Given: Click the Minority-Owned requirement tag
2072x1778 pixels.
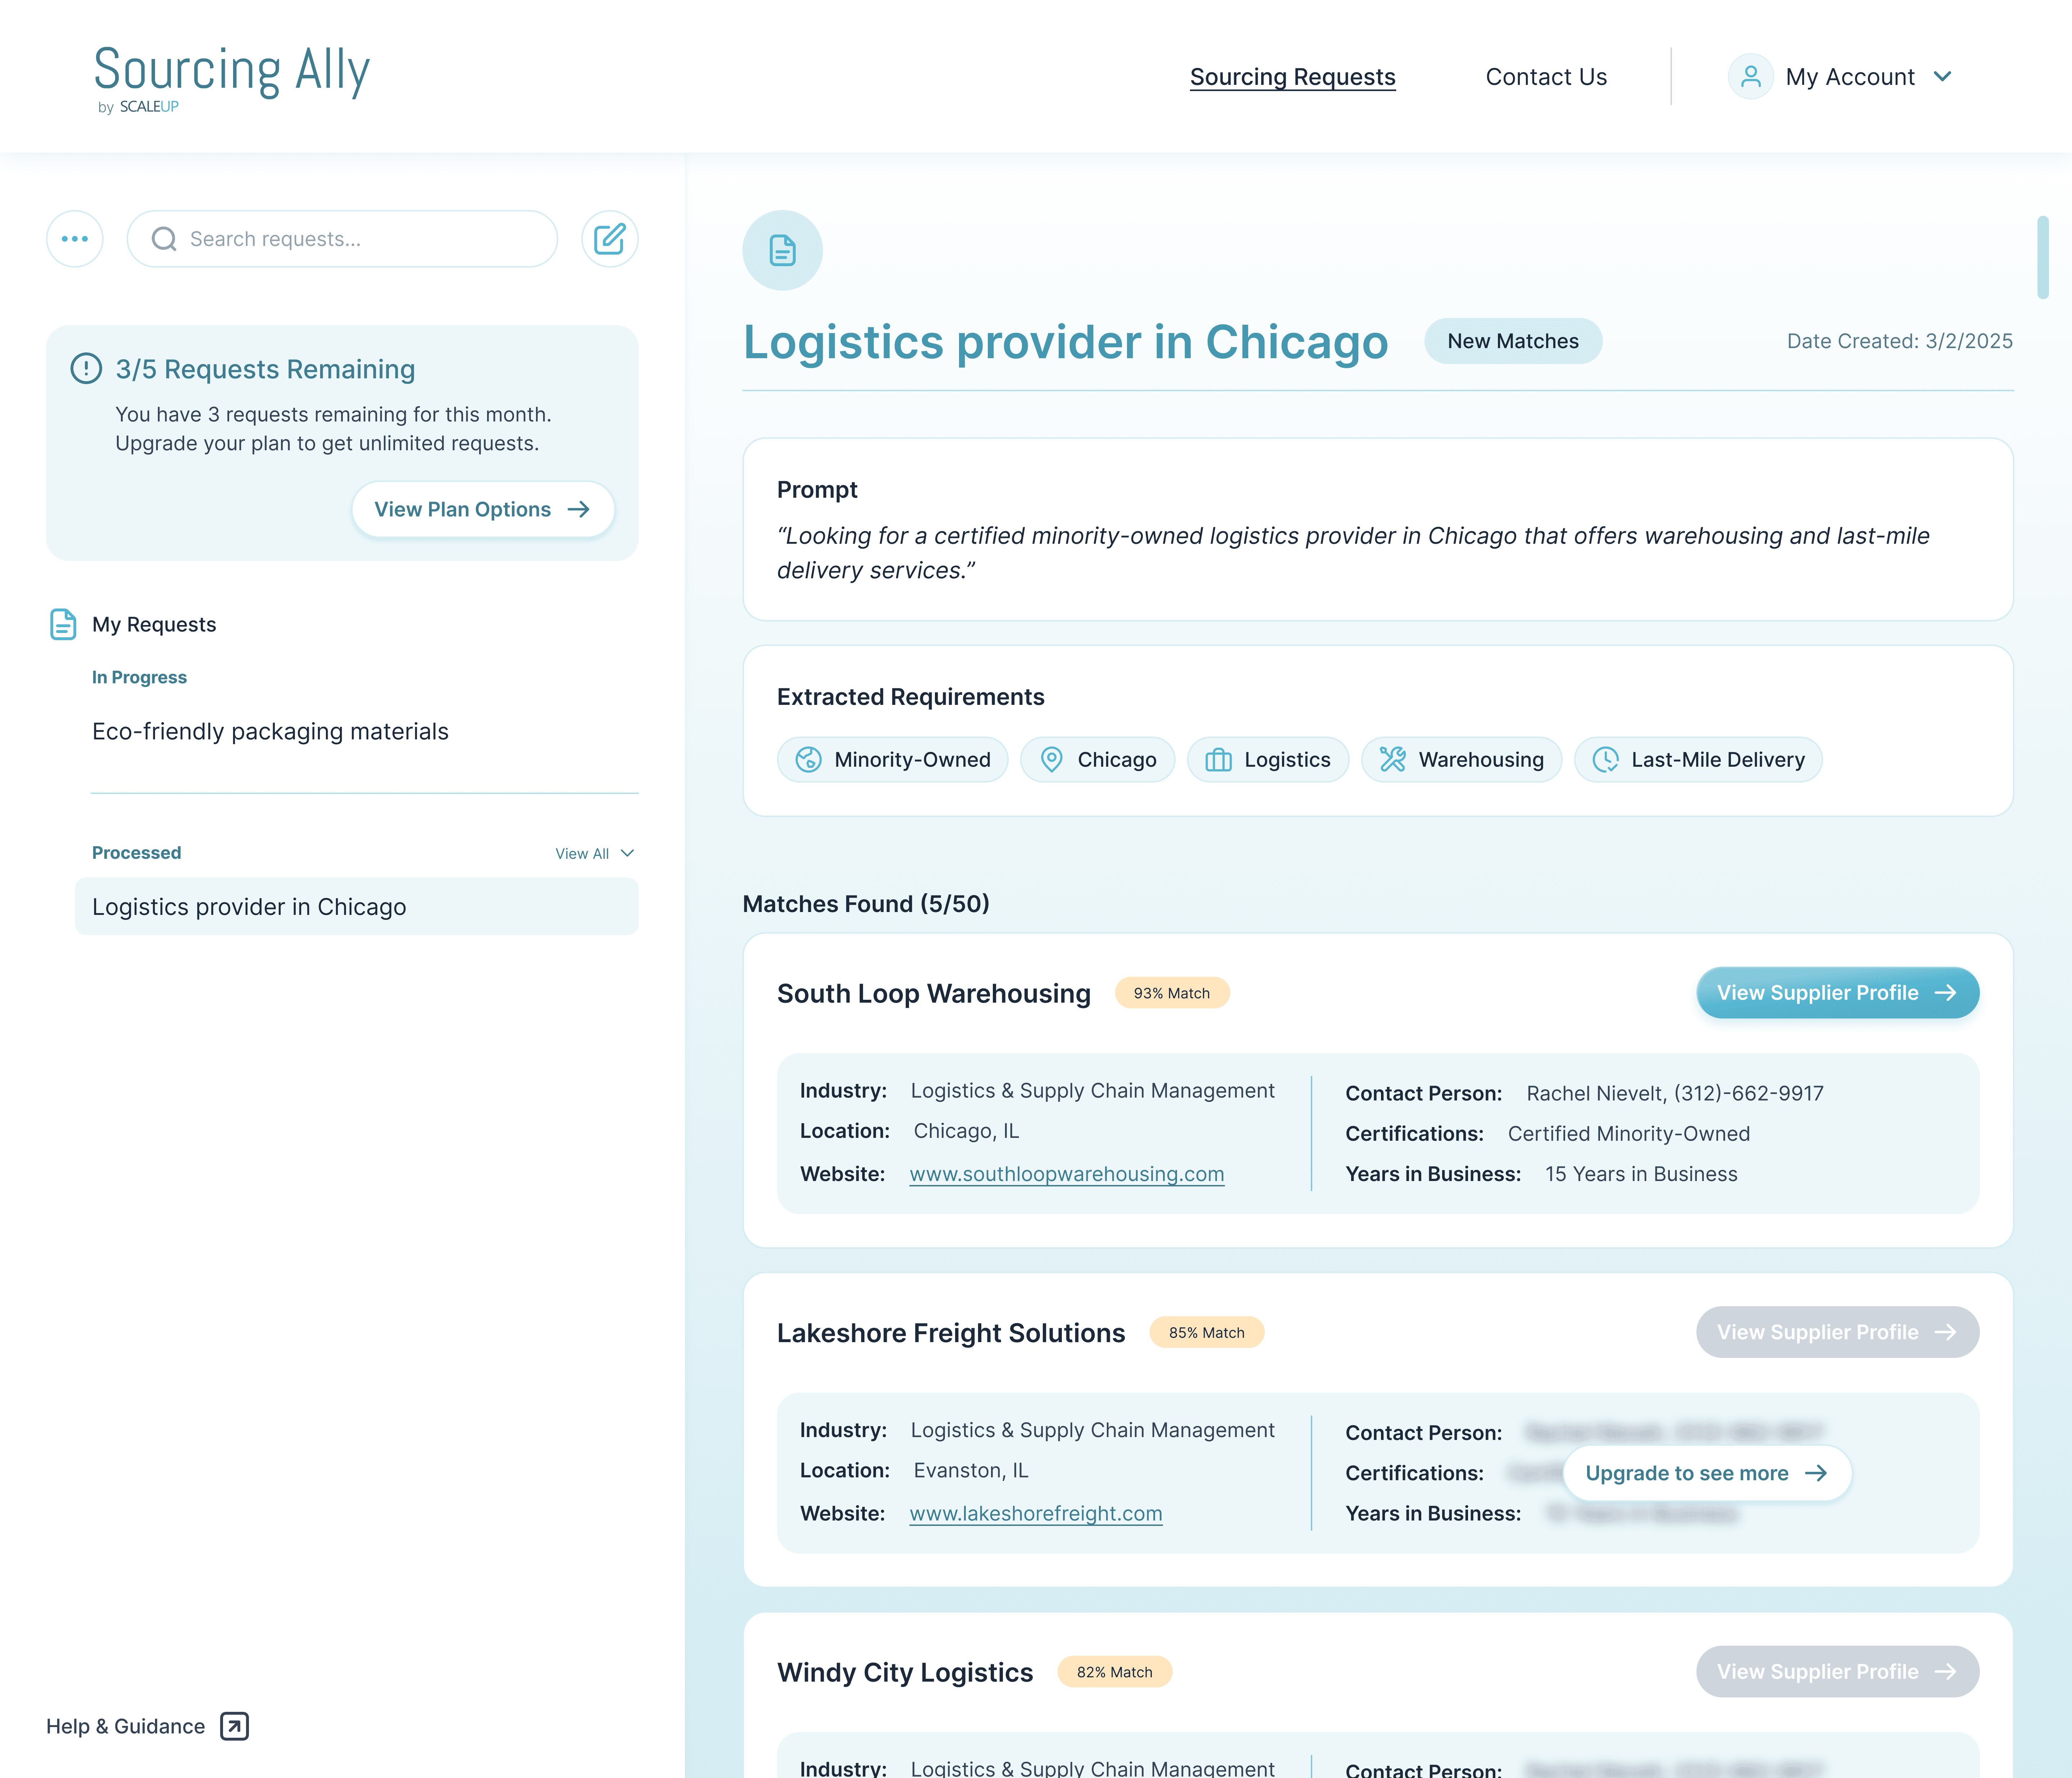Looking at the screenshot, I should [x=893, y=760].
